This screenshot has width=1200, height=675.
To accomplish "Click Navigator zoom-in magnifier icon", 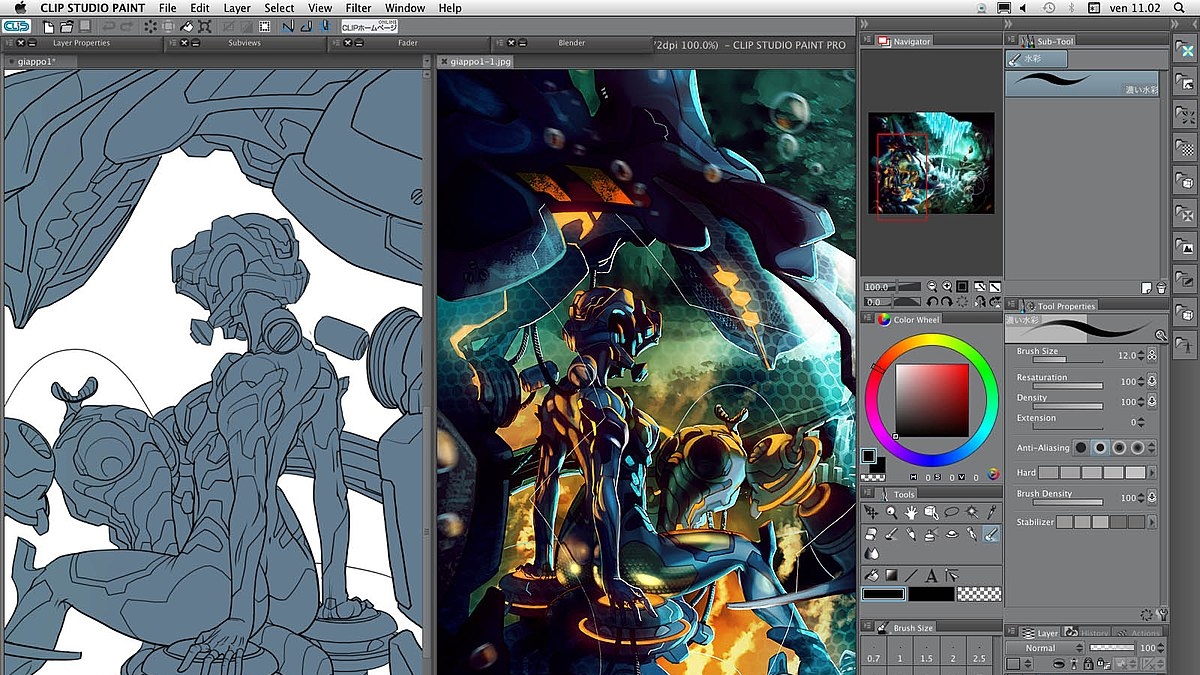I will click(946, 287).
